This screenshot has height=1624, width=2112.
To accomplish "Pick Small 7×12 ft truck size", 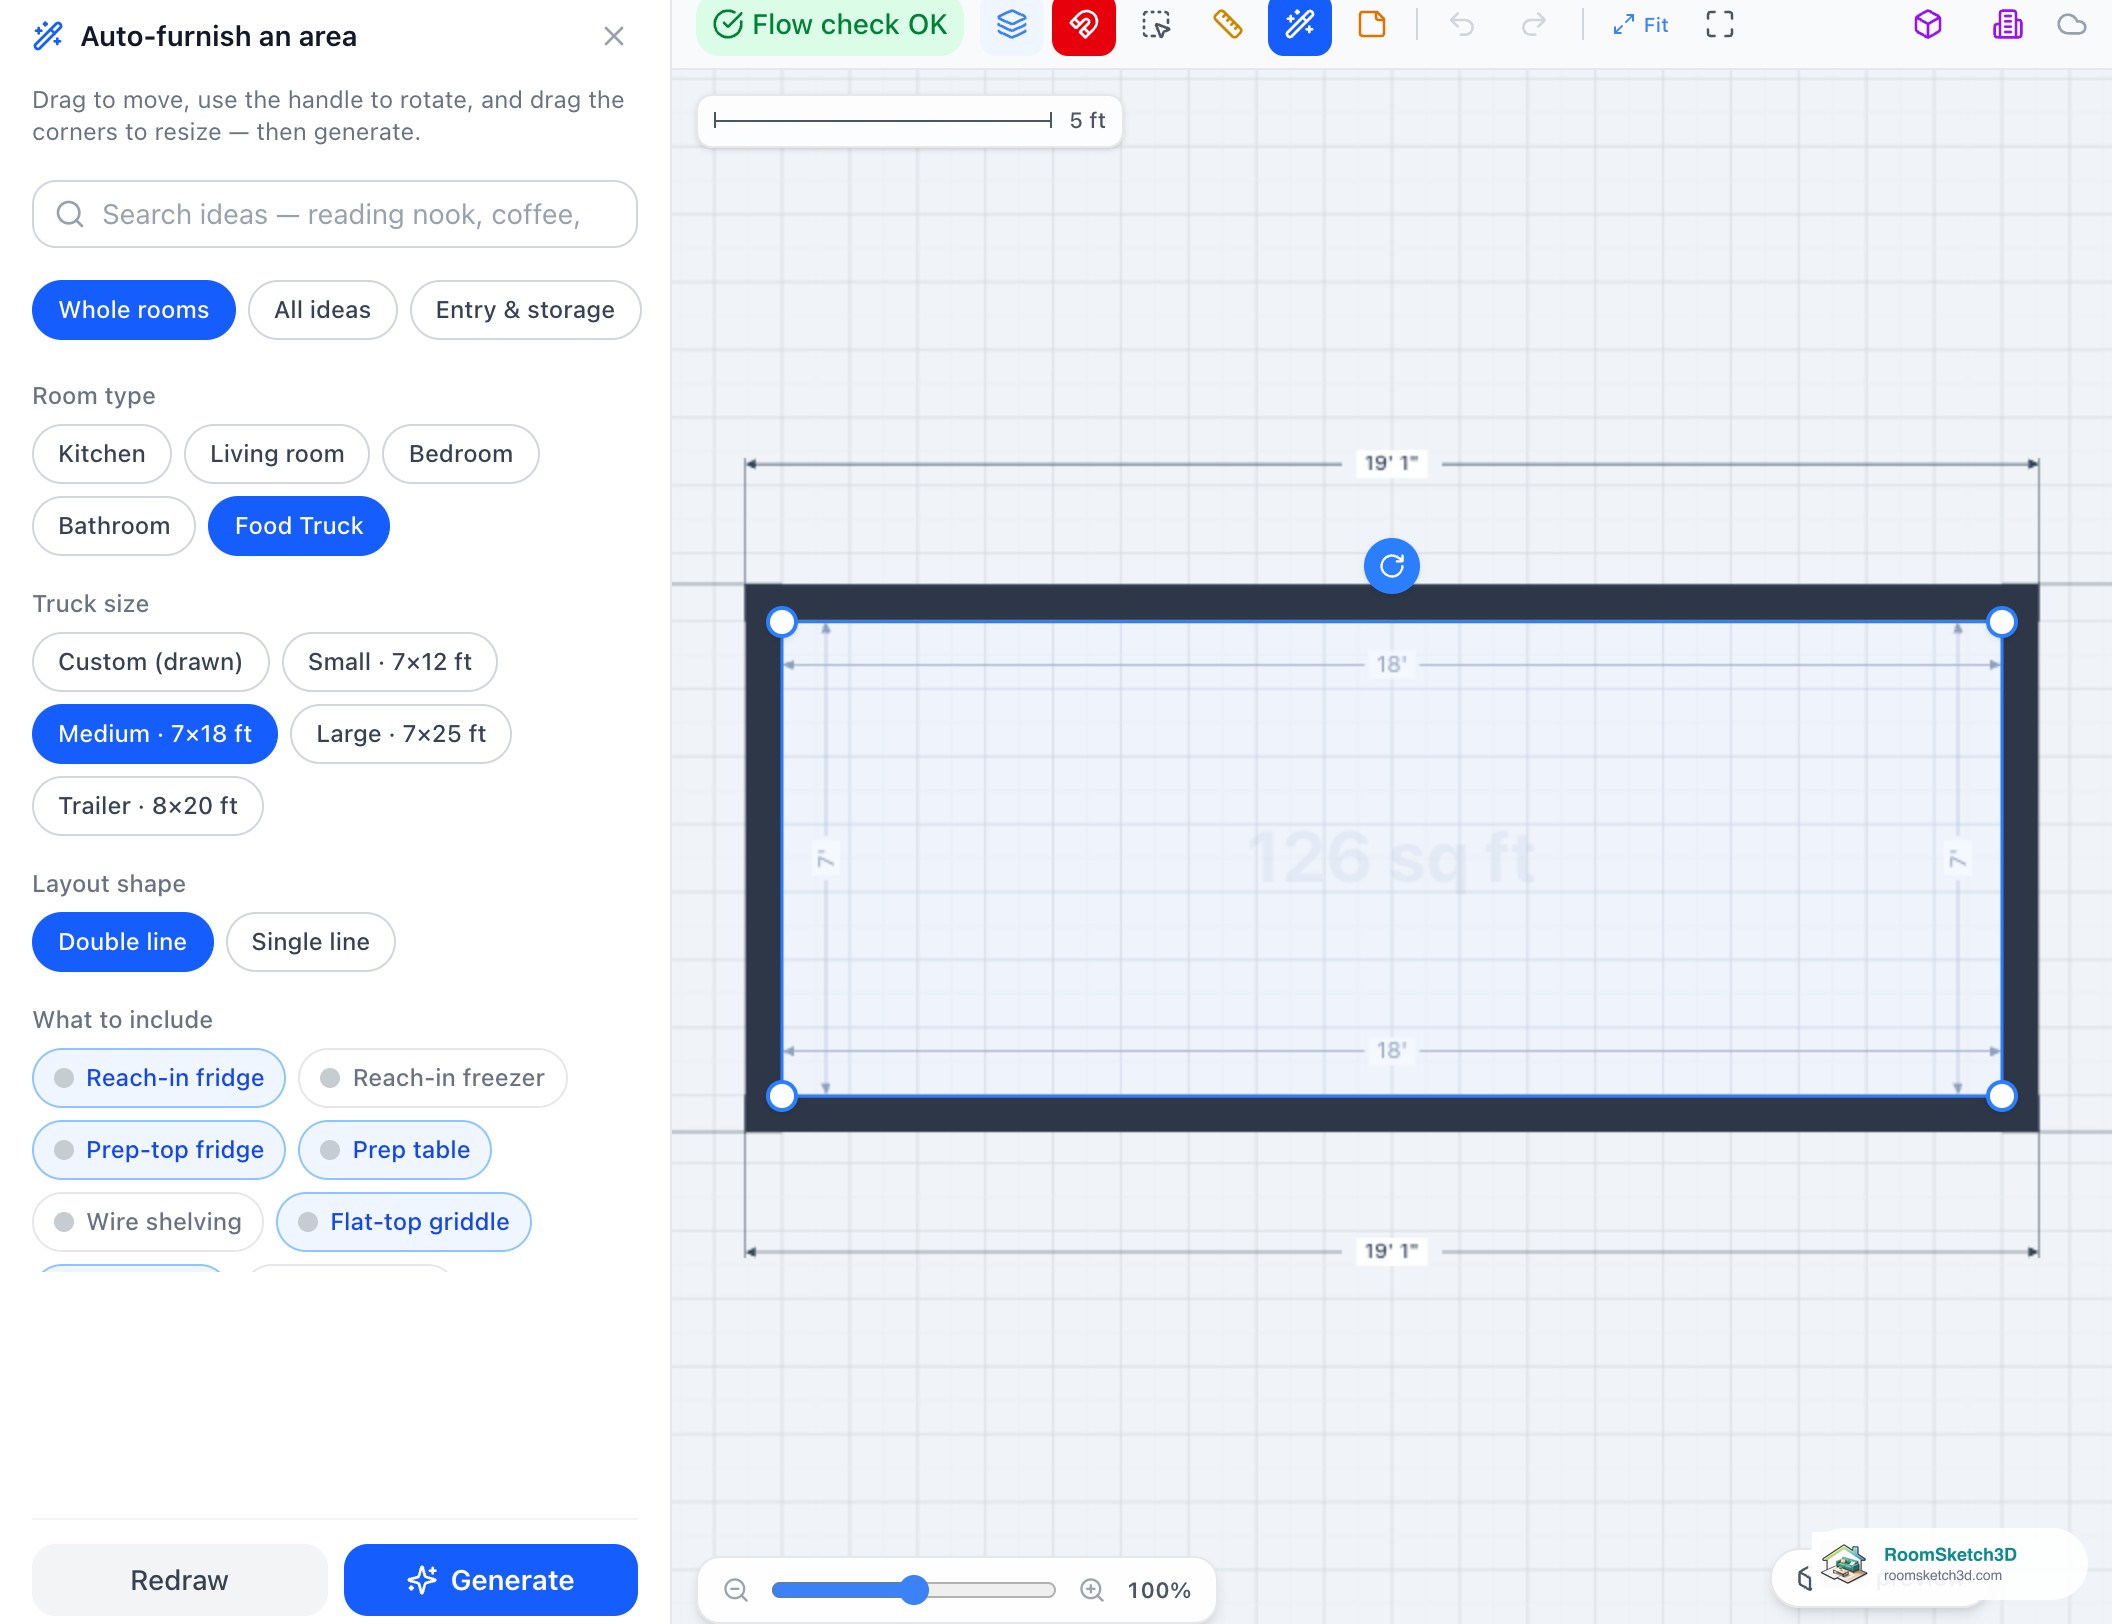I will pyautogui.click(x=390, y=662).
